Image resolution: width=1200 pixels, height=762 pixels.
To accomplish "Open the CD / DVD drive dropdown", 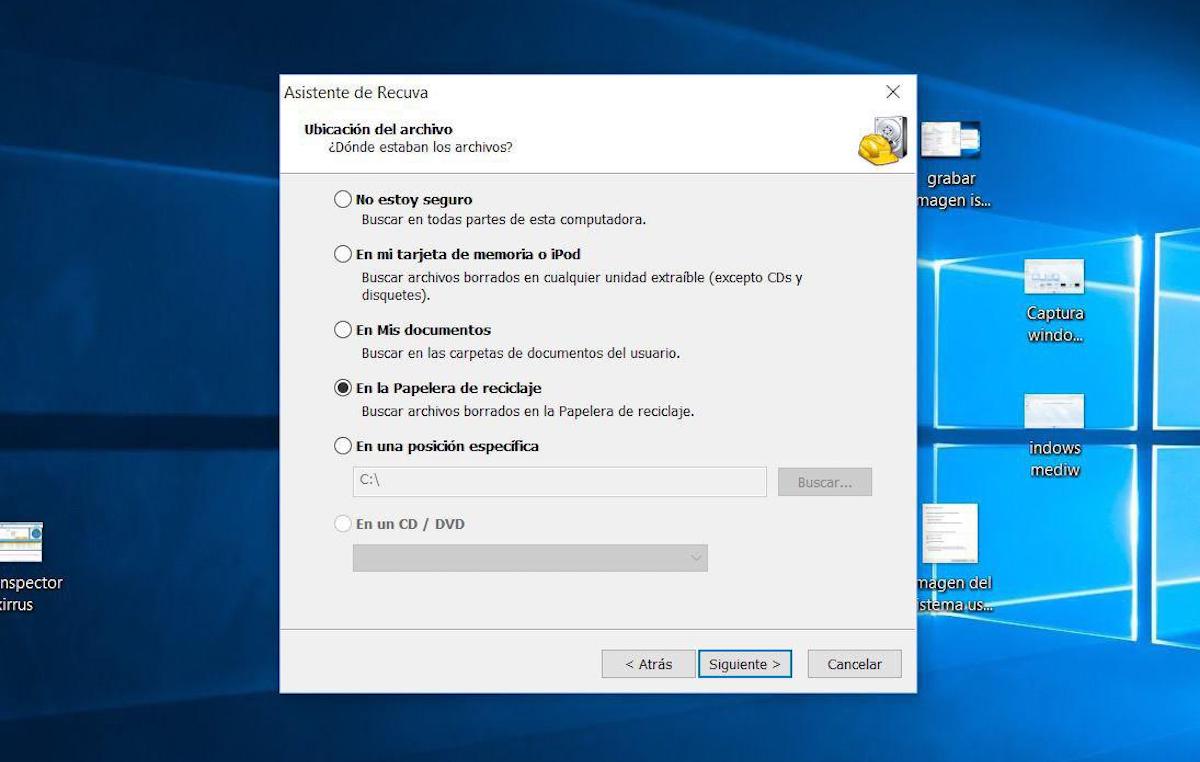I will point(530,558).
